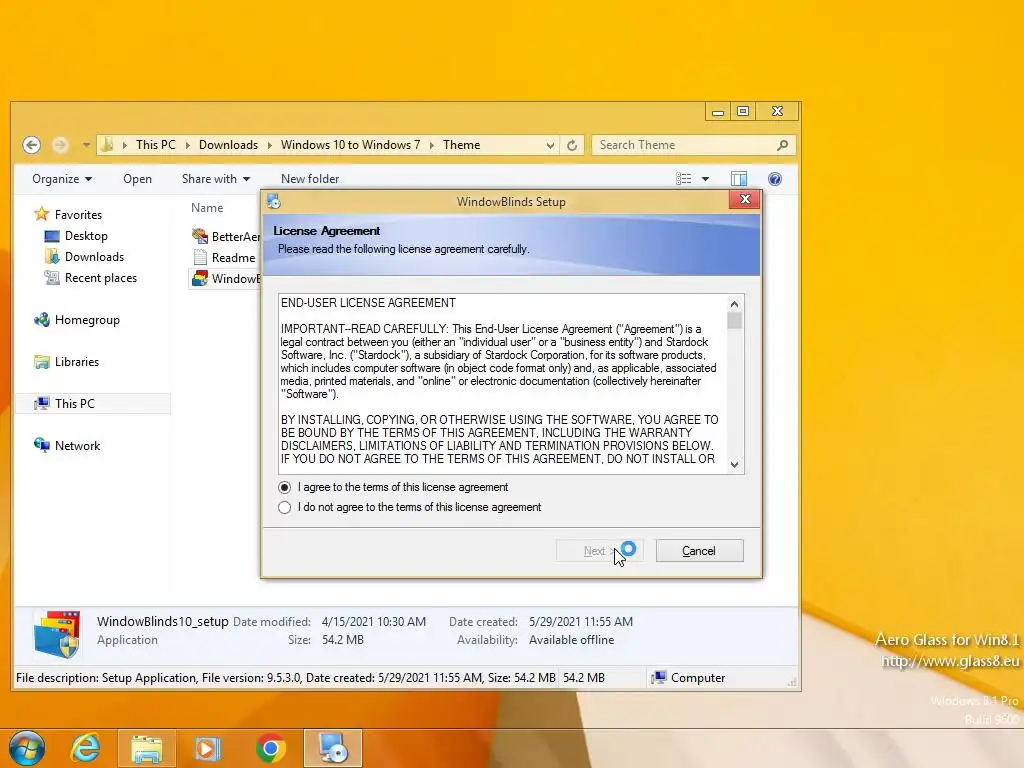Go forward in Explorer window
The image size is (1024, 768).
click(59, 145)
